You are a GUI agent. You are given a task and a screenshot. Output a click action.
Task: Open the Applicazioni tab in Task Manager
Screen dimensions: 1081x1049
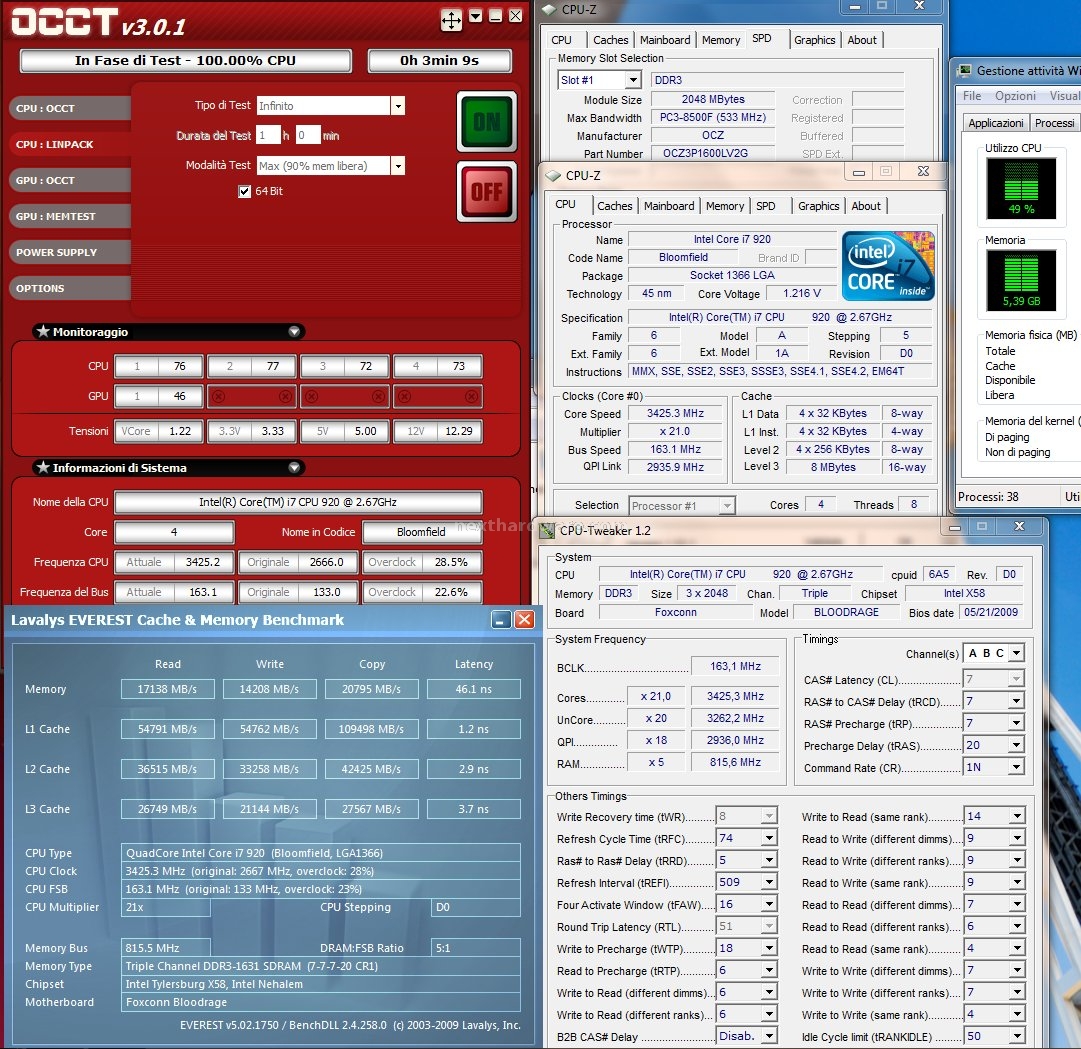tap(996, 123)
